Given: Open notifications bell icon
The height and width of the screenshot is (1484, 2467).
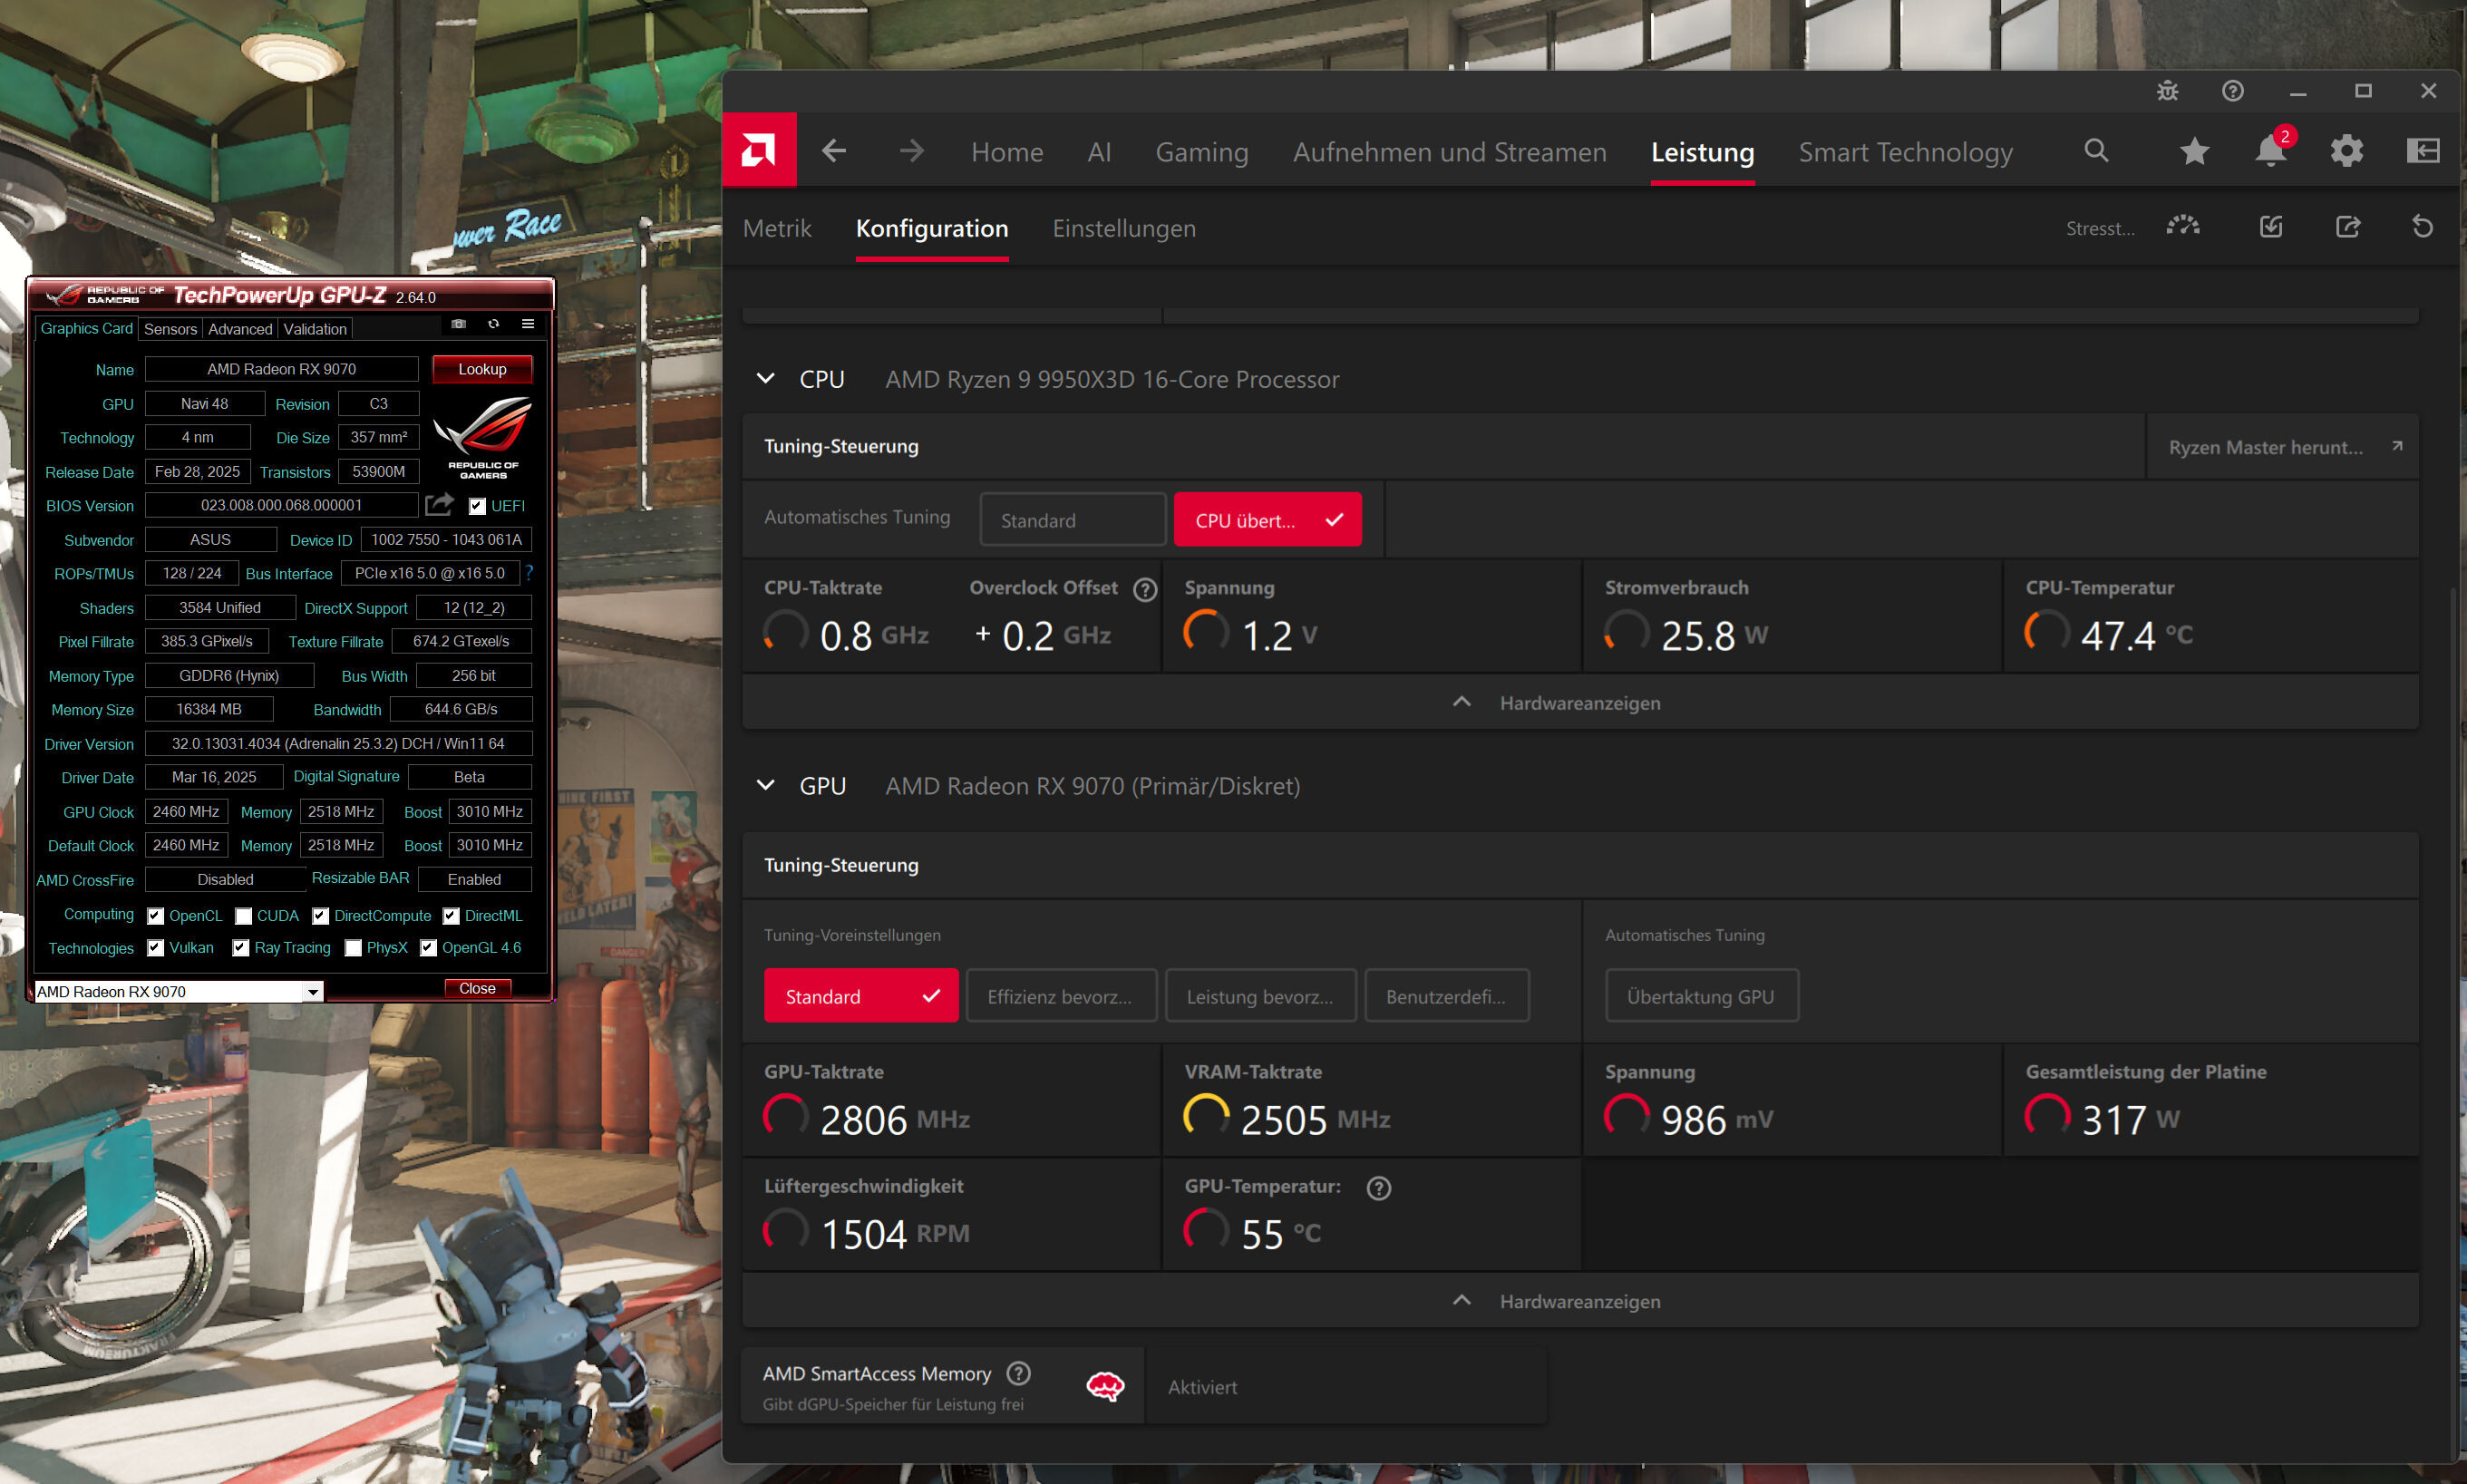Looking at the screenshot, I should pyautogui.click(x=2270, y=151).
